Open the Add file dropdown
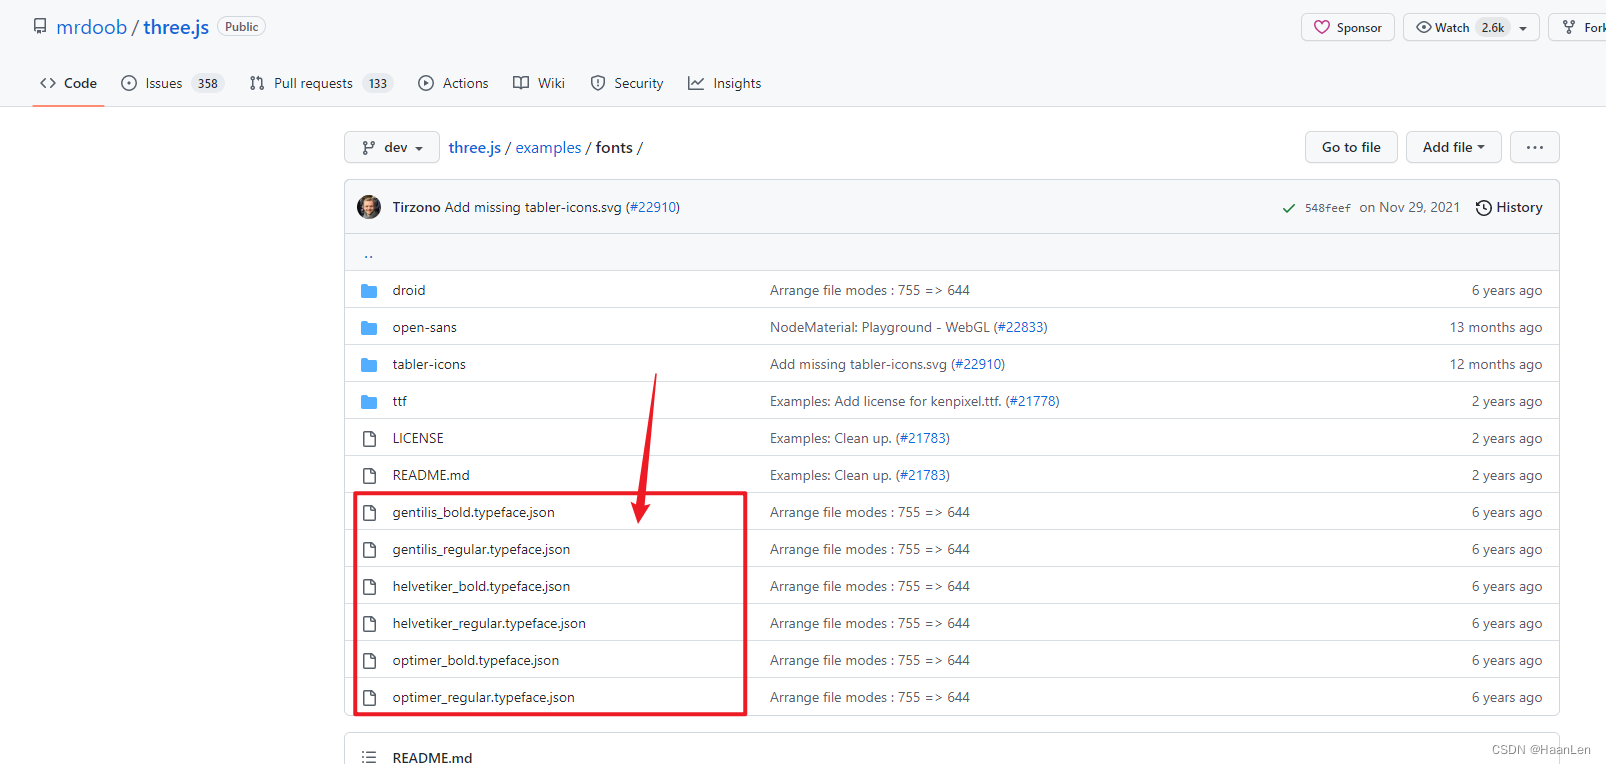 pyautogui.click(x=1453, y=147)
